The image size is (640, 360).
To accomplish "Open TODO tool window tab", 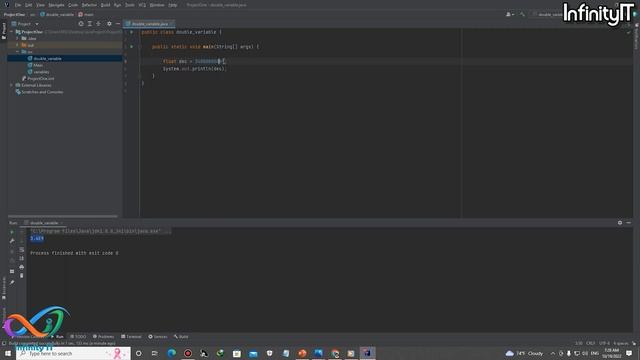I will [78, 337].
